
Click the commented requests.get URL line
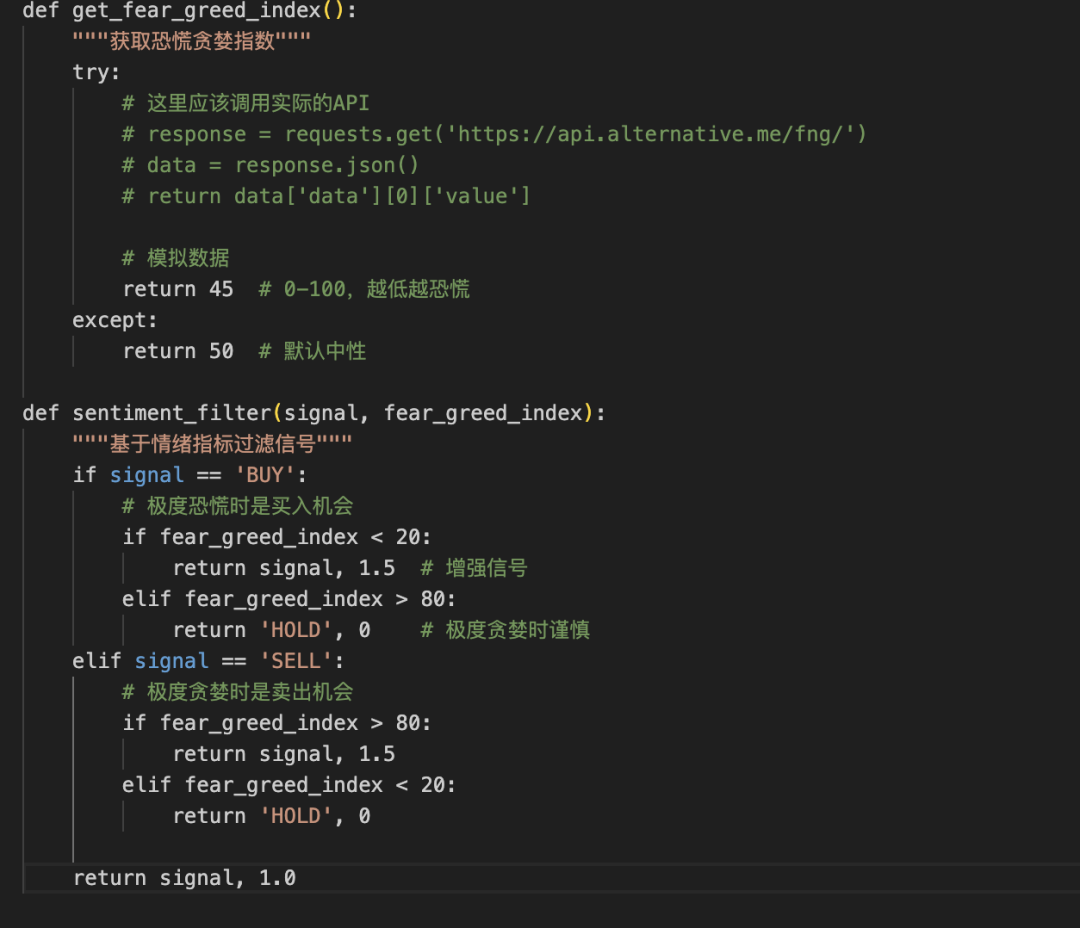pos(495,134)
